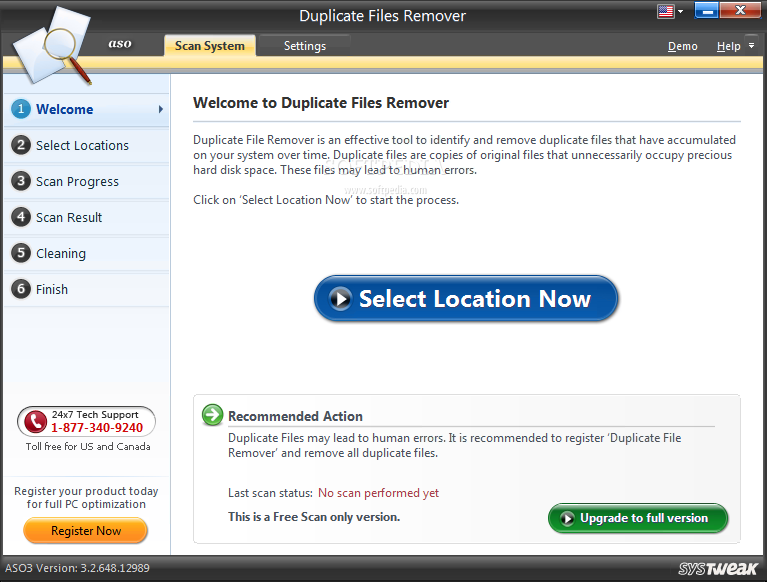Click the step 5 number circle
The image size is (767, 582).
[21, 253]
